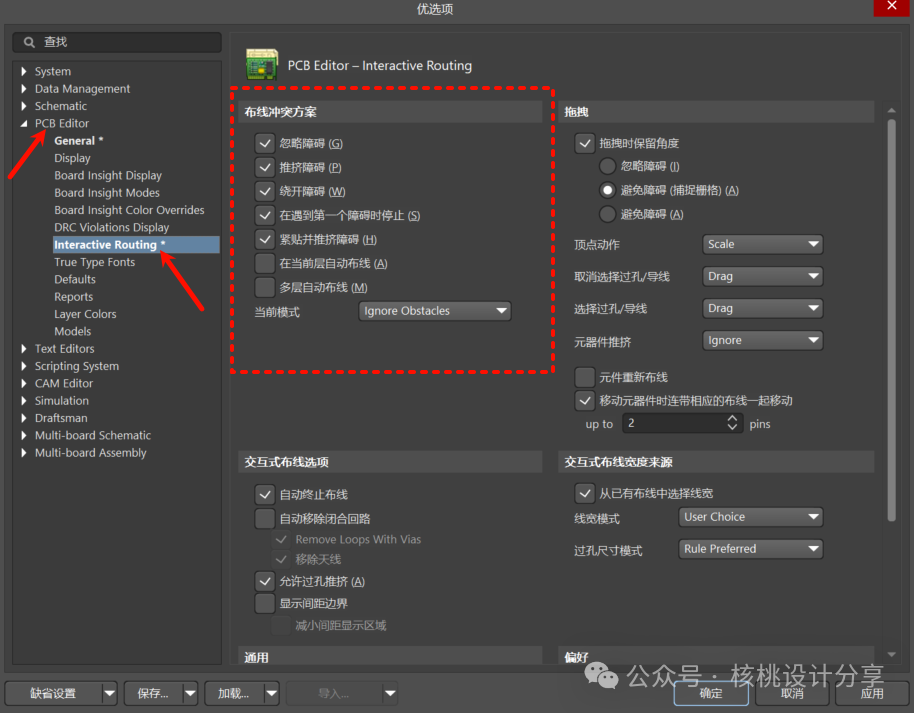Open 线宽模式 User Choice dropdown
This screenshot has width=914, height=713.
(x=751, y=517)
